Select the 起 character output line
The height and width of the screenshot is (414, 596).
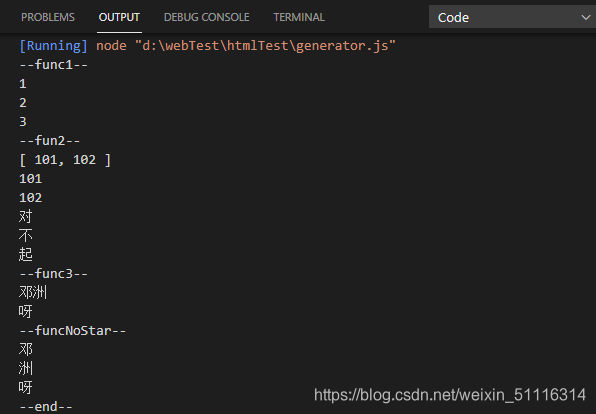25,254
